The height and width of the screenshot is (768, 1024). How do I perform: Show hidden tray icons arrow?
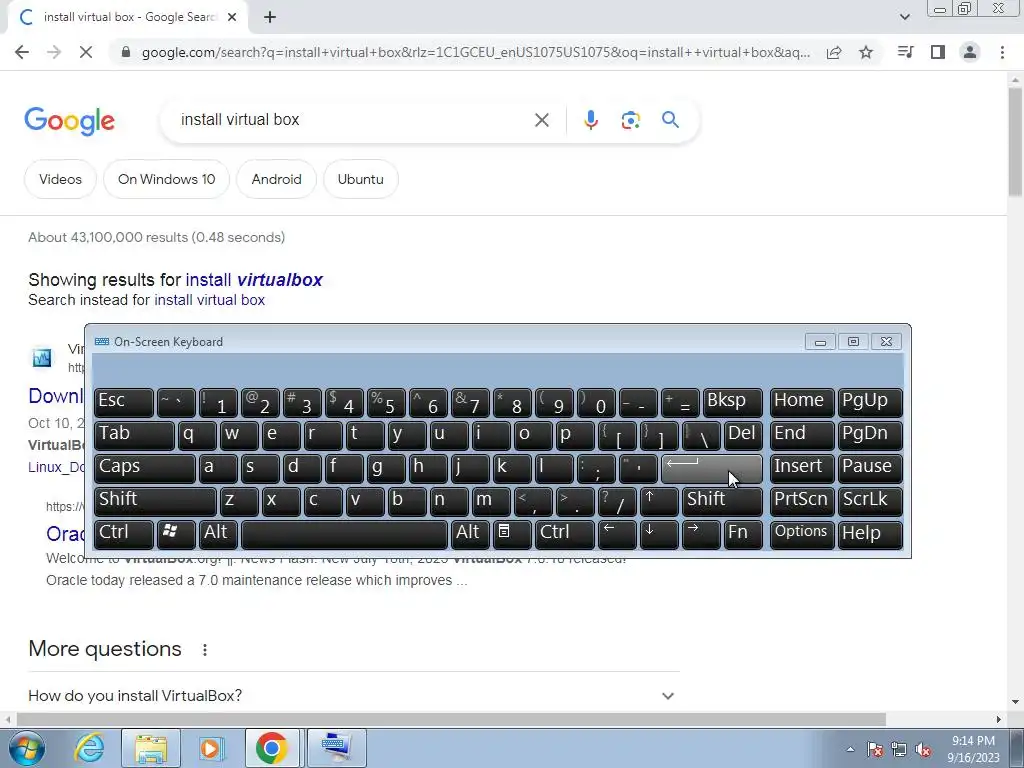tap(850, 749)
